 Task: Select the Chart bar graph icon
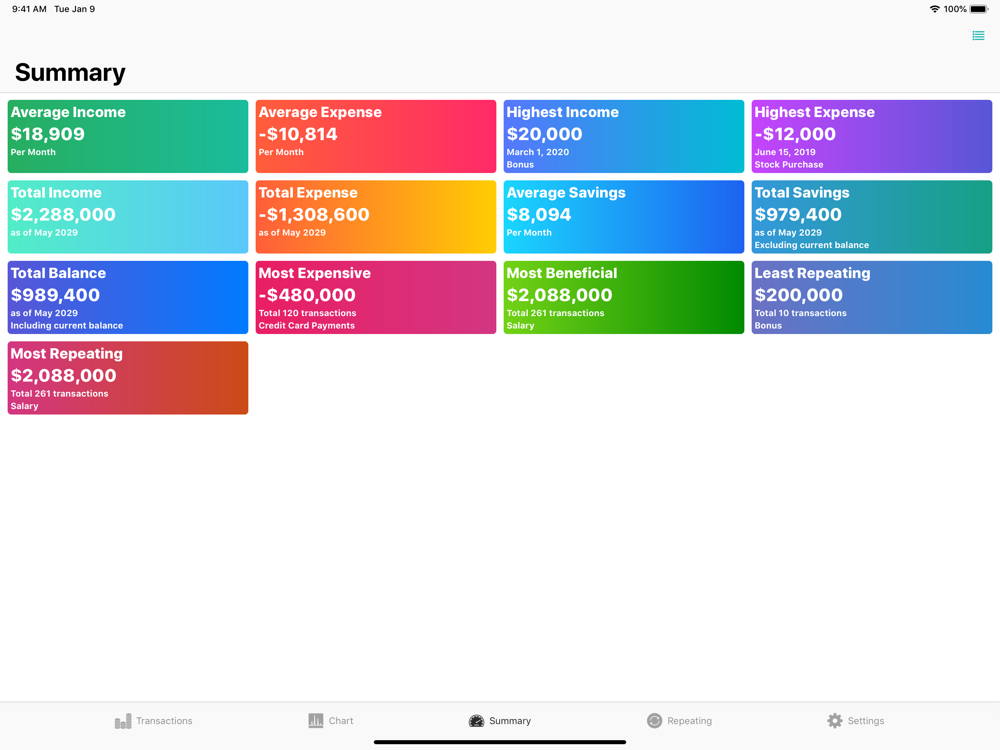pos(316,721)
